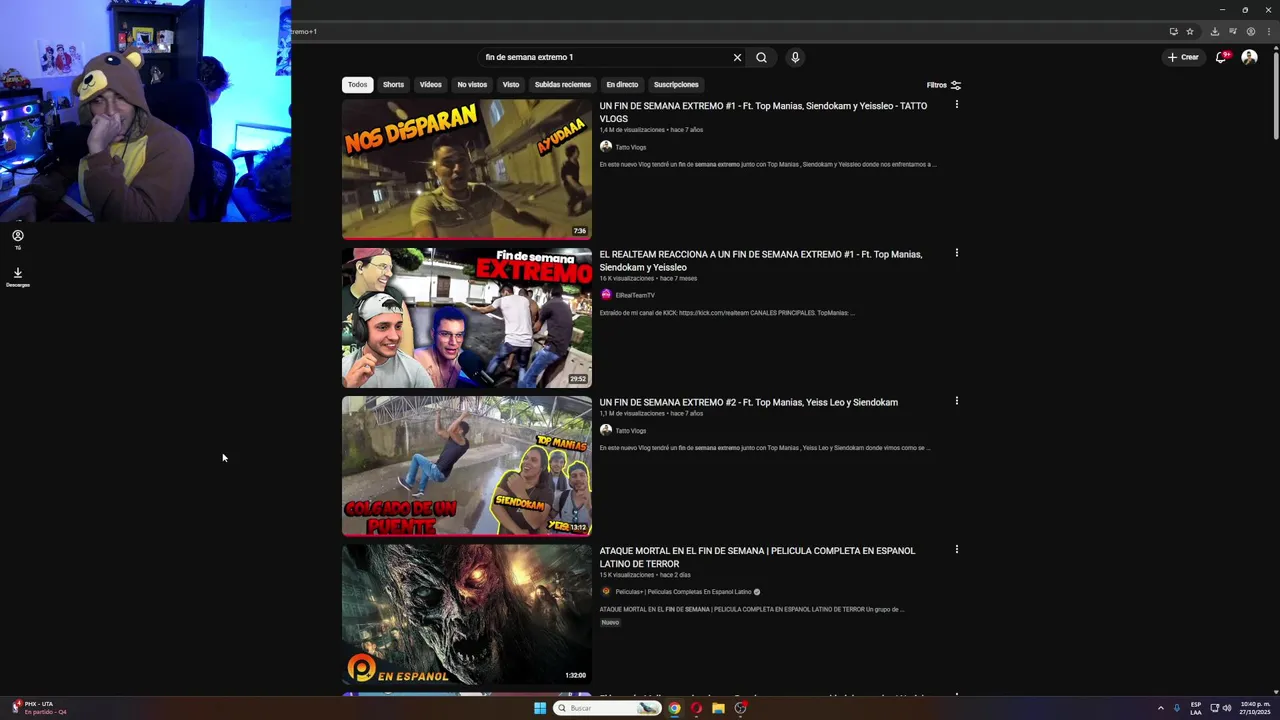
Task: Open Chrome downloads icon in toolbar
Action: point(1215,31)
